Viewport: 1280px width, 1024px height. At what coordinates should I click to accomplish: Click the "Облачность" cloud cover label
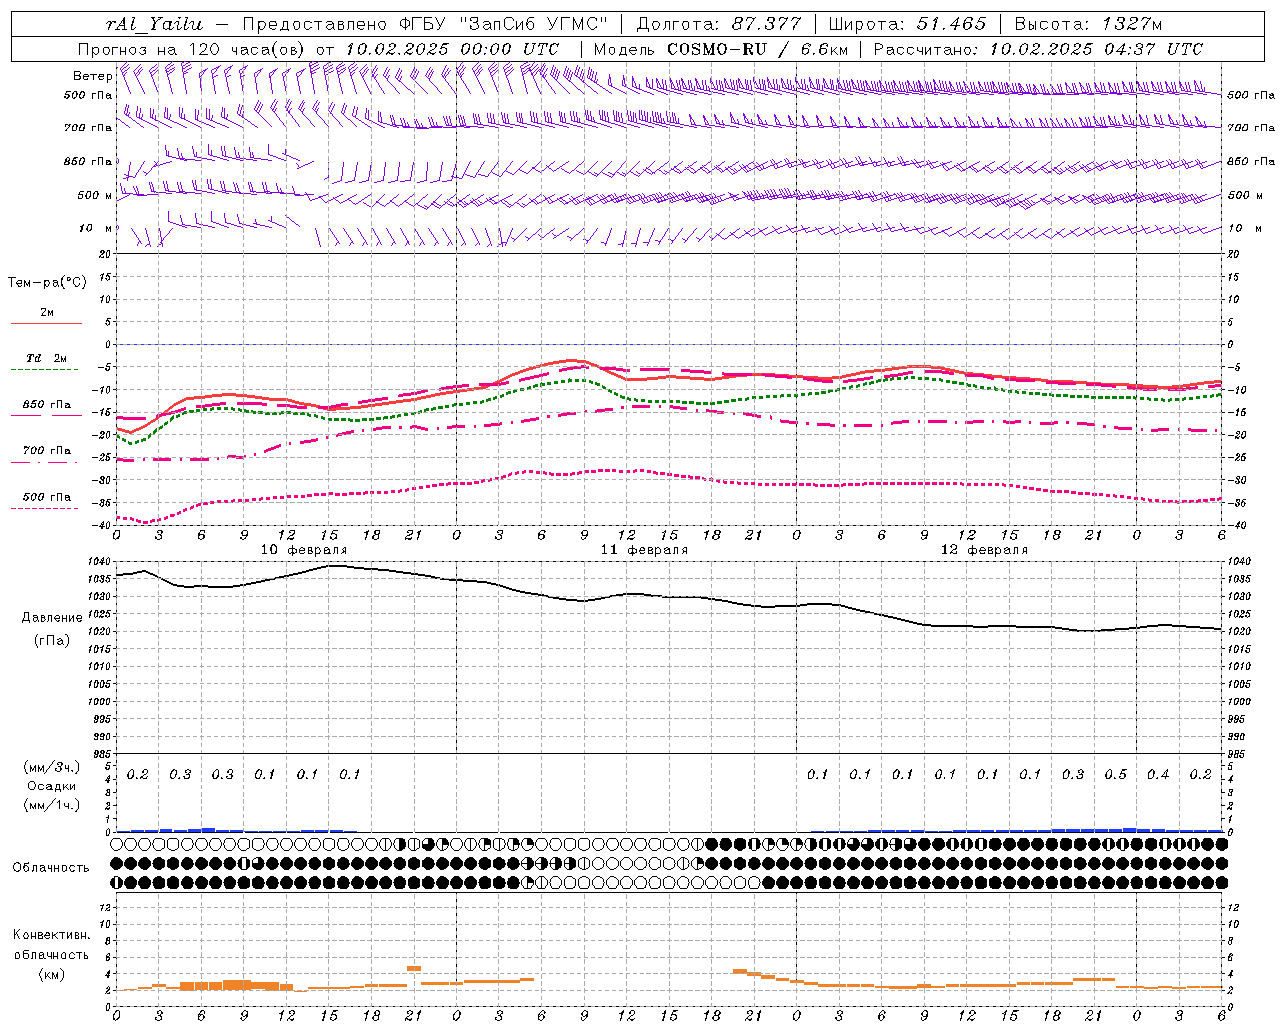[51, 867]
